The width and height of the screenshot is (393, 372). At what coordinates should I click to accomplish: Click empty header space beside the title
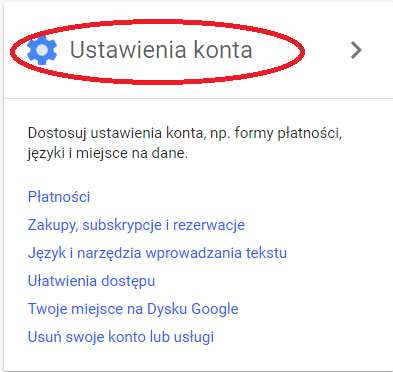coord(325,50)
